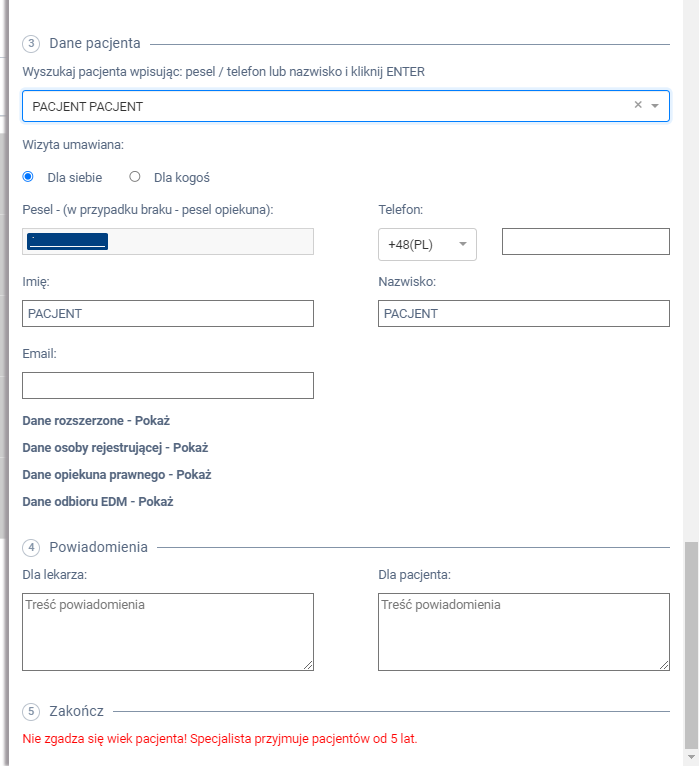
Task: Clear the selected patient with the × icon
Action: tap(638, 105)
